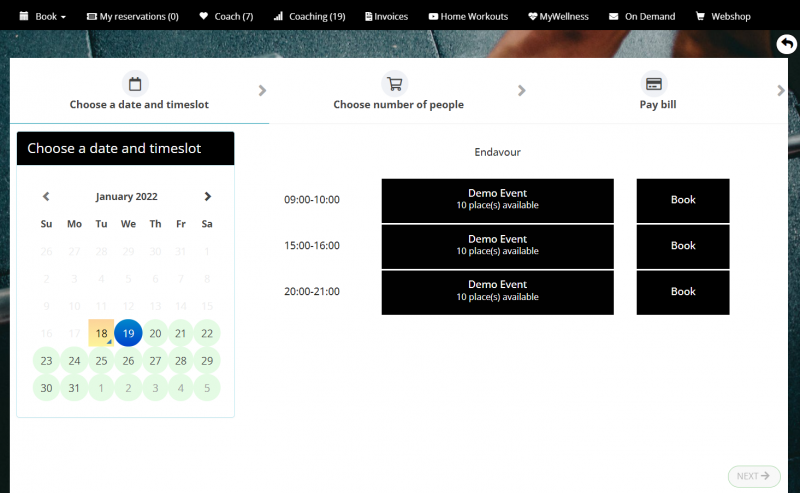The width and height of the screenshot is (800, 493).
Task: Open Home Workouts video section
Action: point(467,16)
